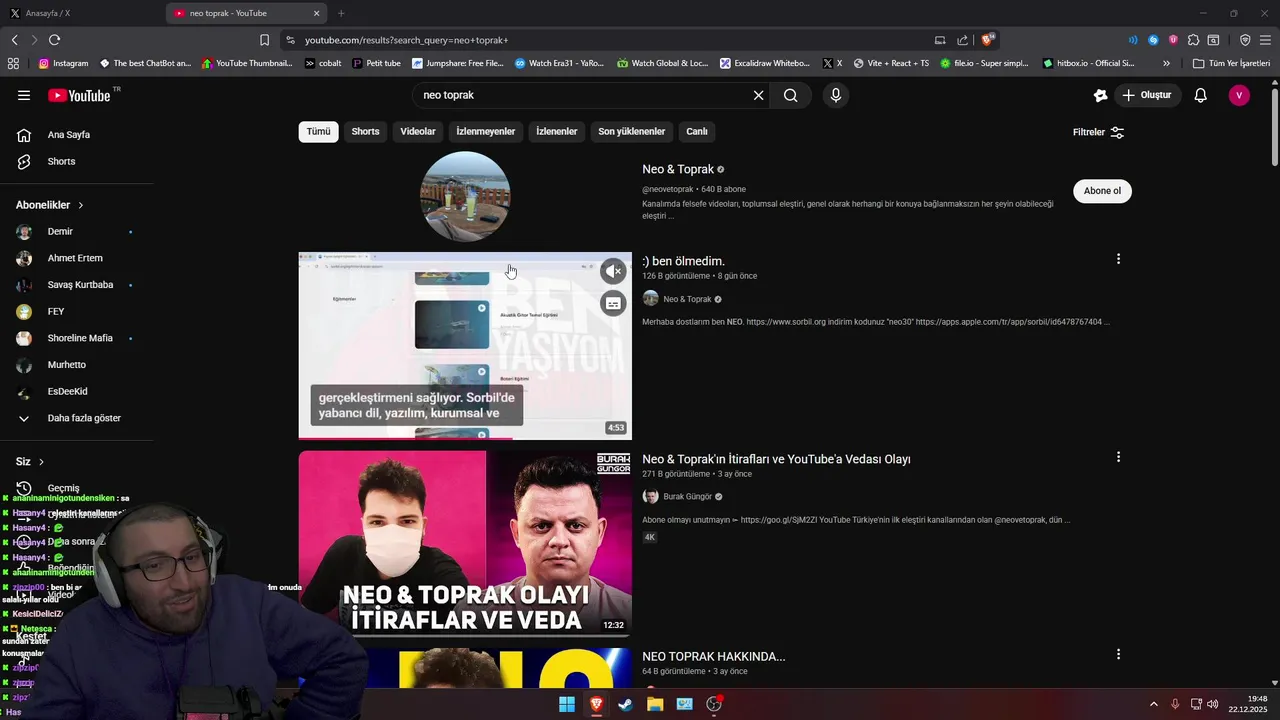The width and height of the screenshot is (1280, 720).
Task: Select the Videolar filter chip
Action: (418, 131)
